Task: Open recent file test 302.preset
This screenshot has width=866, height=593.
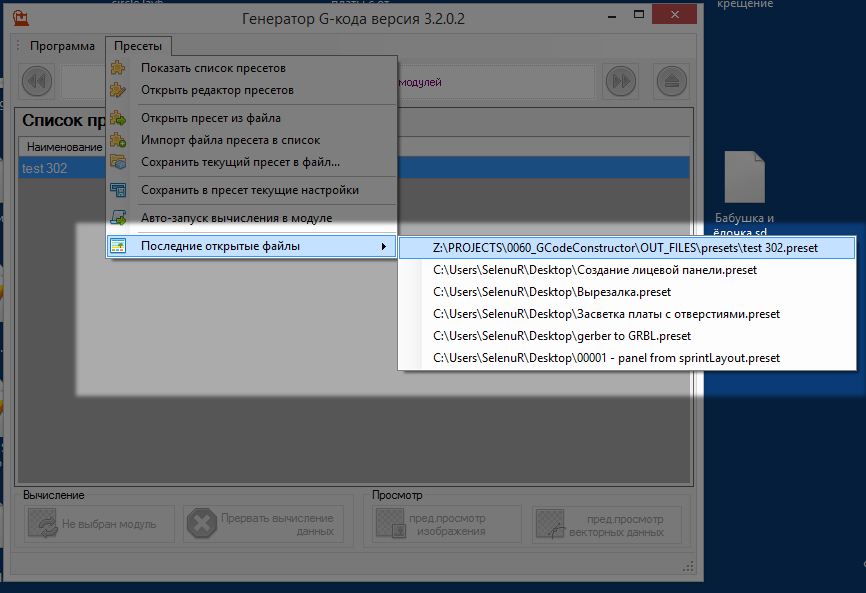Action: coord(627,248)
